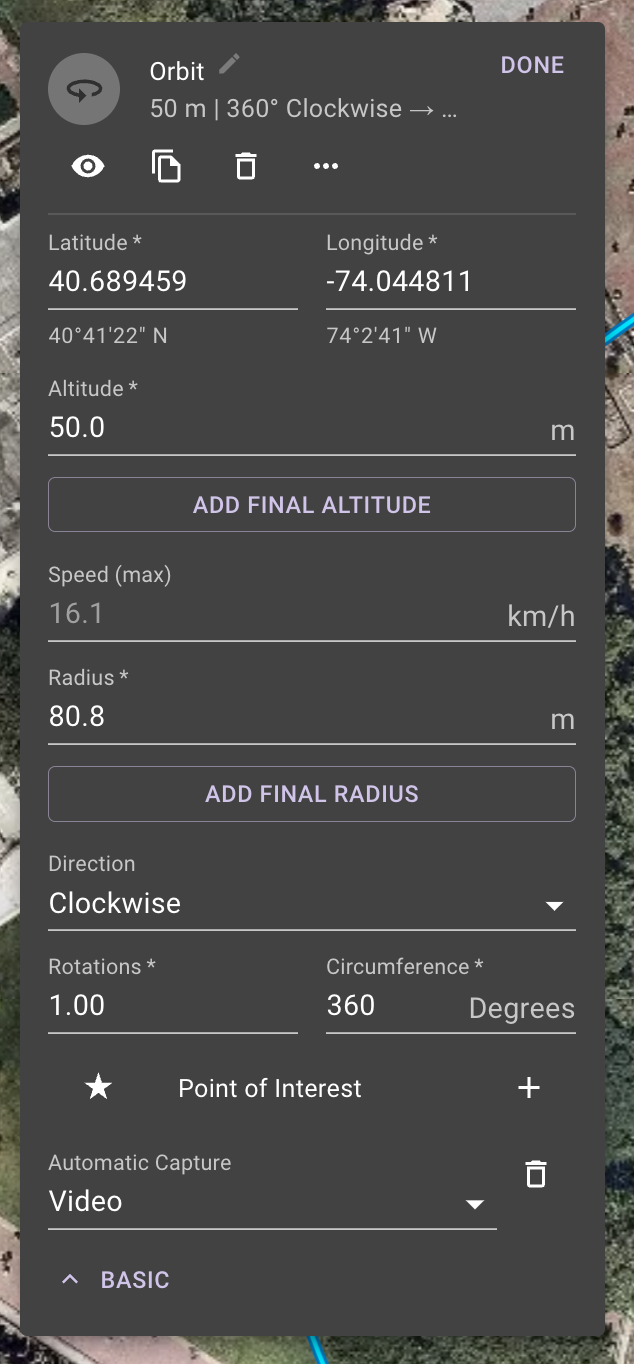Open the Direction Clockwise dropdown
The height and width of the screenshot is (1364, 634).
pos(312,904)
